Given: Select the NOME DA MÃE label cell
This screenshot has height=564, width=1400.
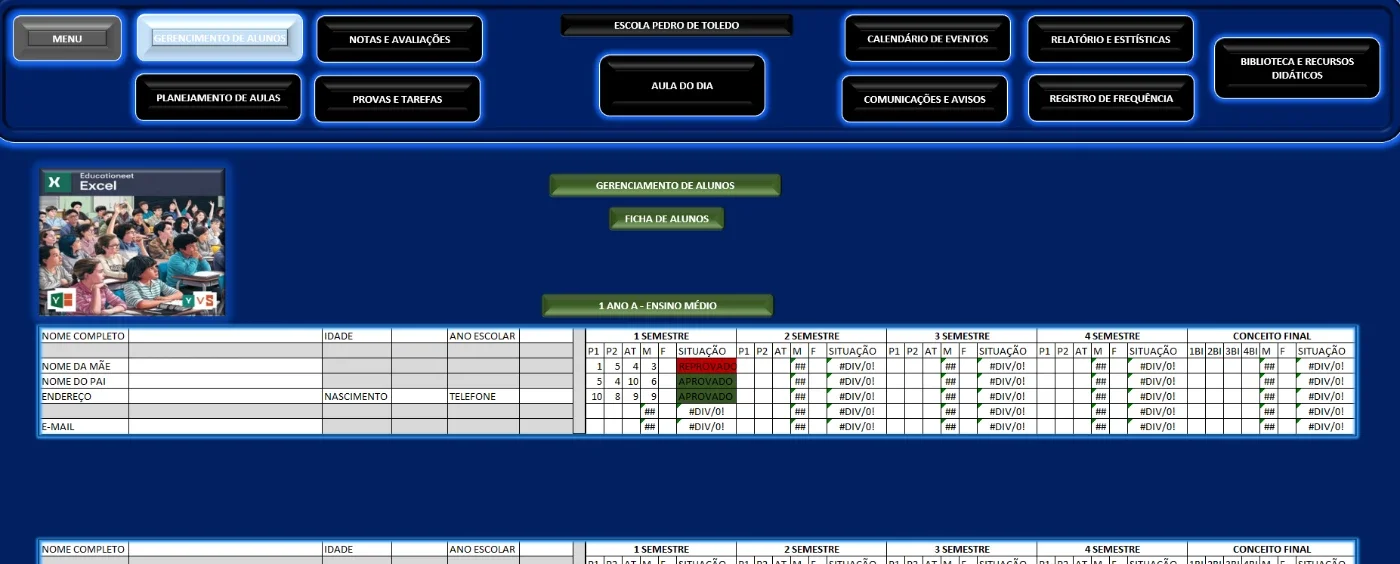Looking at the screenshot, I should 84,366.
